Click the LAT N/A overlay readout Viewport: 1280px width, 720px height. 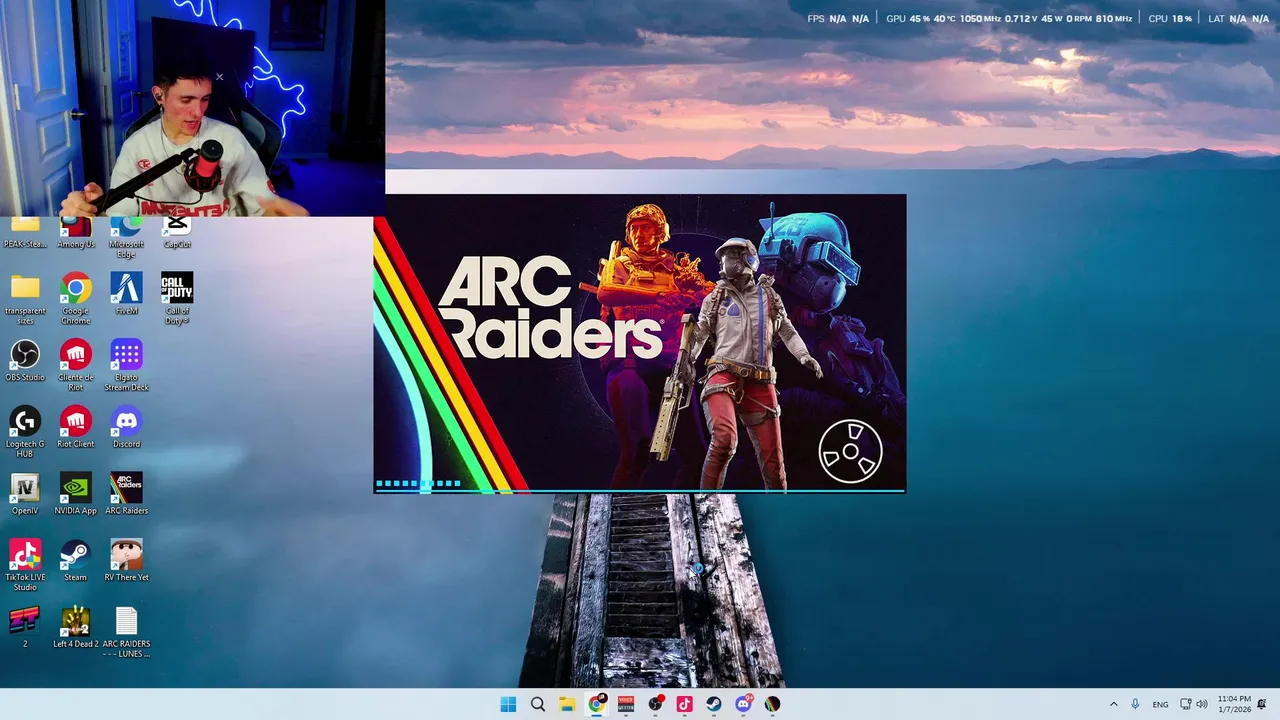[1238, 19]
